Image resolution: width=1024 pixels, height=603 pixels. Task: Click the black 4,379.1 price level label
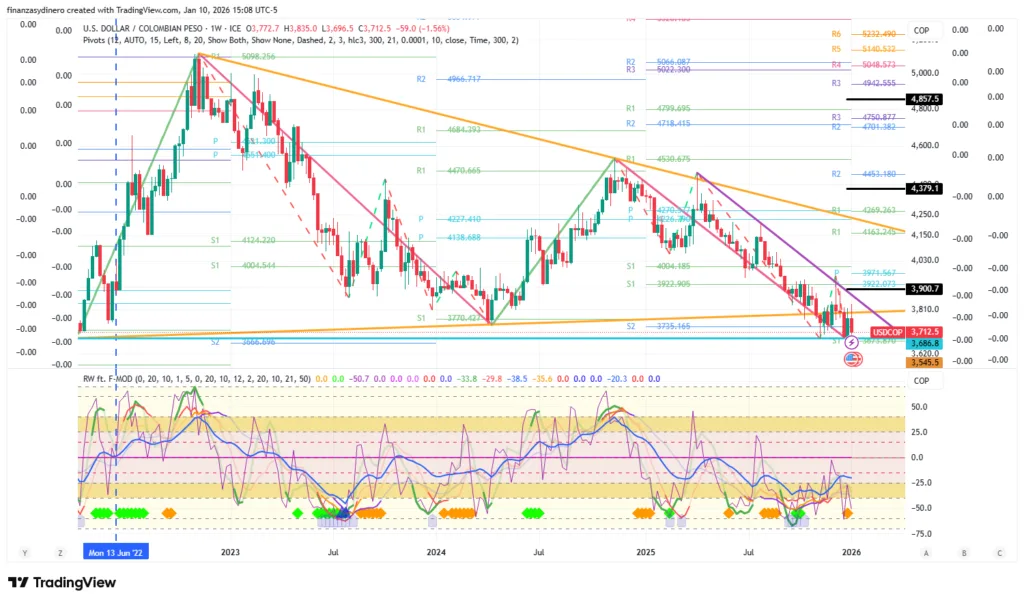tap(923, 188)
